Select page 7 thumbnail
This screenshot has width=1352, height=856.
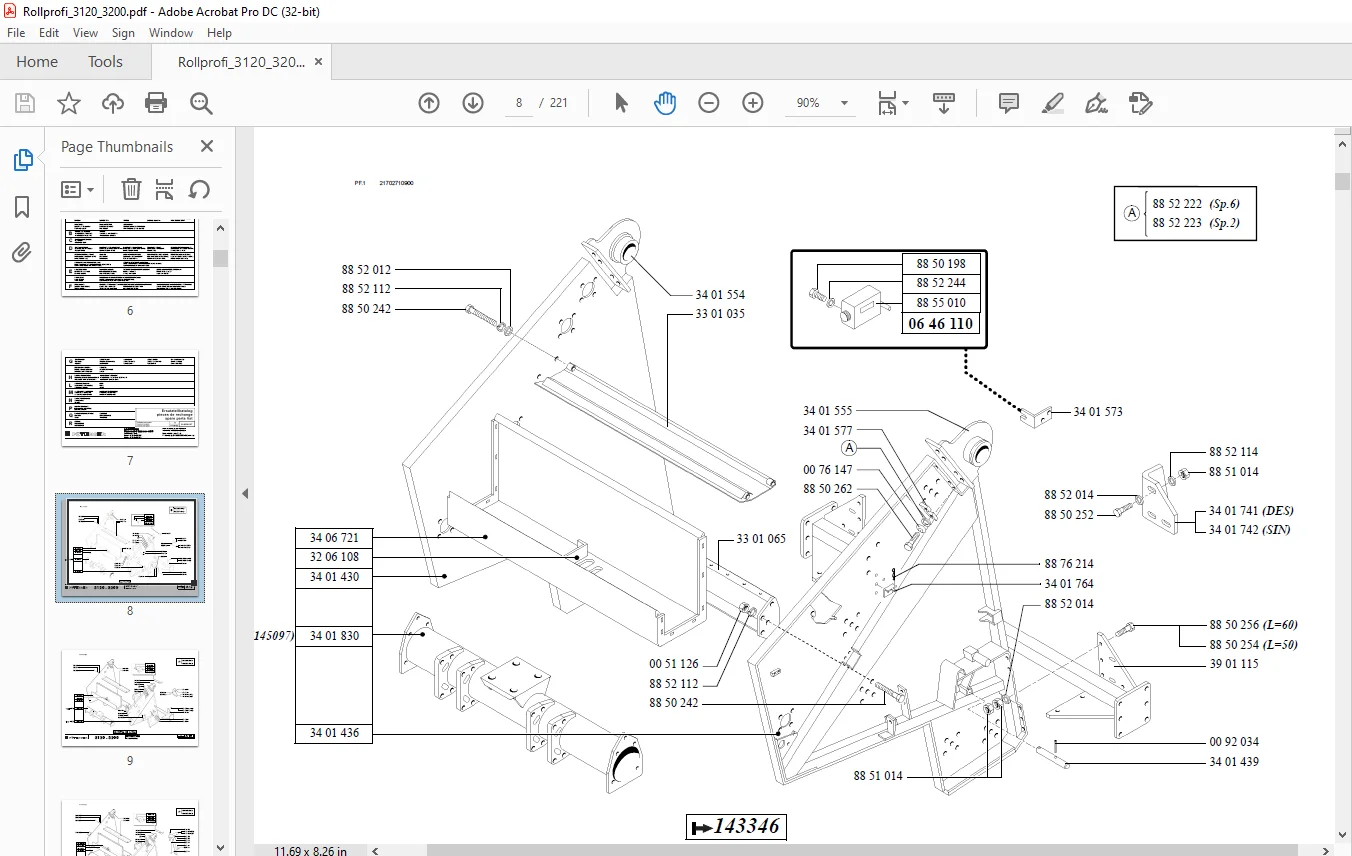pyautogui.click(x=130, y=398)
